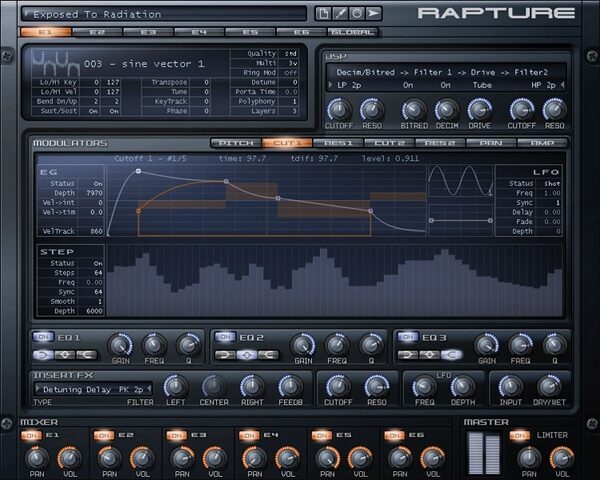The width and height of the screenshot is (600, 480).
Task: Click the LFO Status value Shot
Action: click(x=552, y=184)
